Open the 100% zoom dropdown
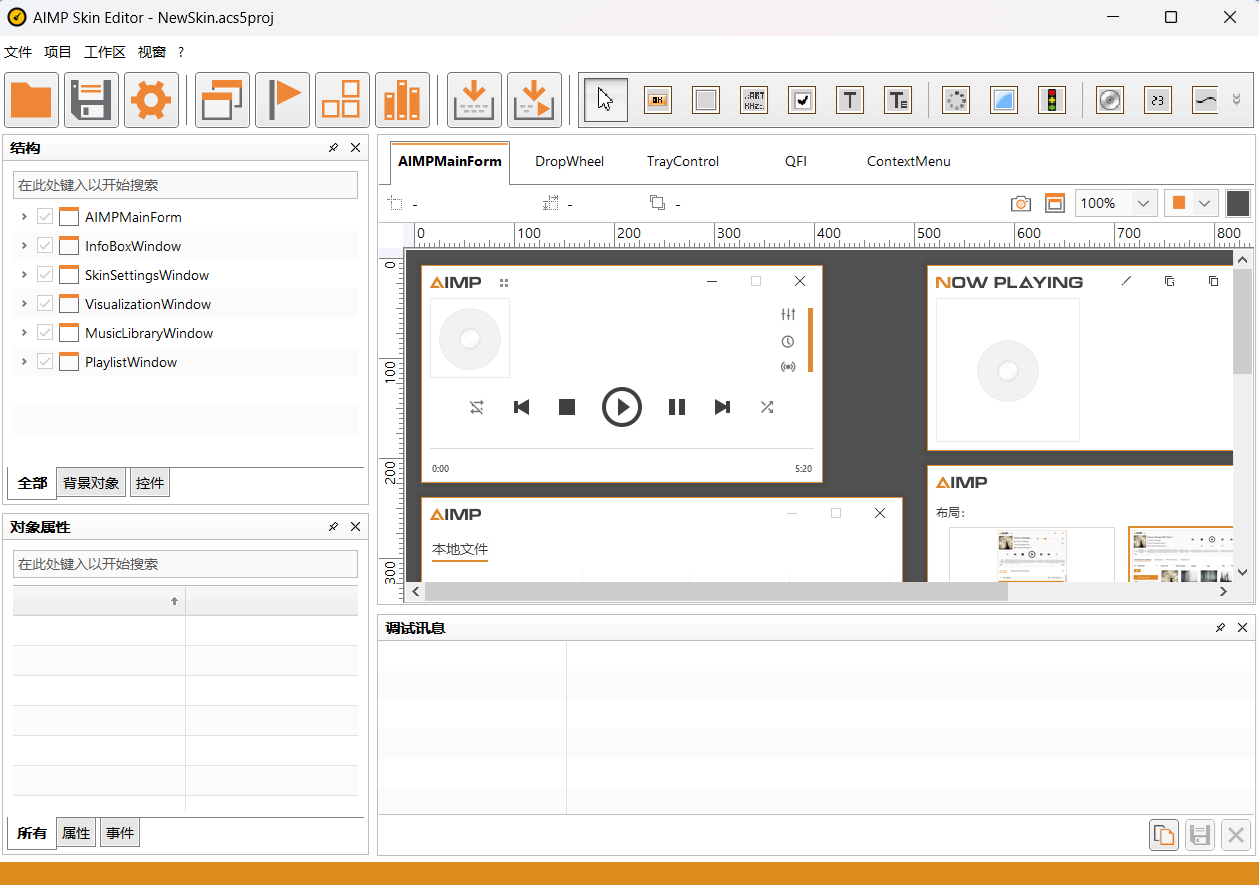The image size is (1259, 885). coord(1143,203)
